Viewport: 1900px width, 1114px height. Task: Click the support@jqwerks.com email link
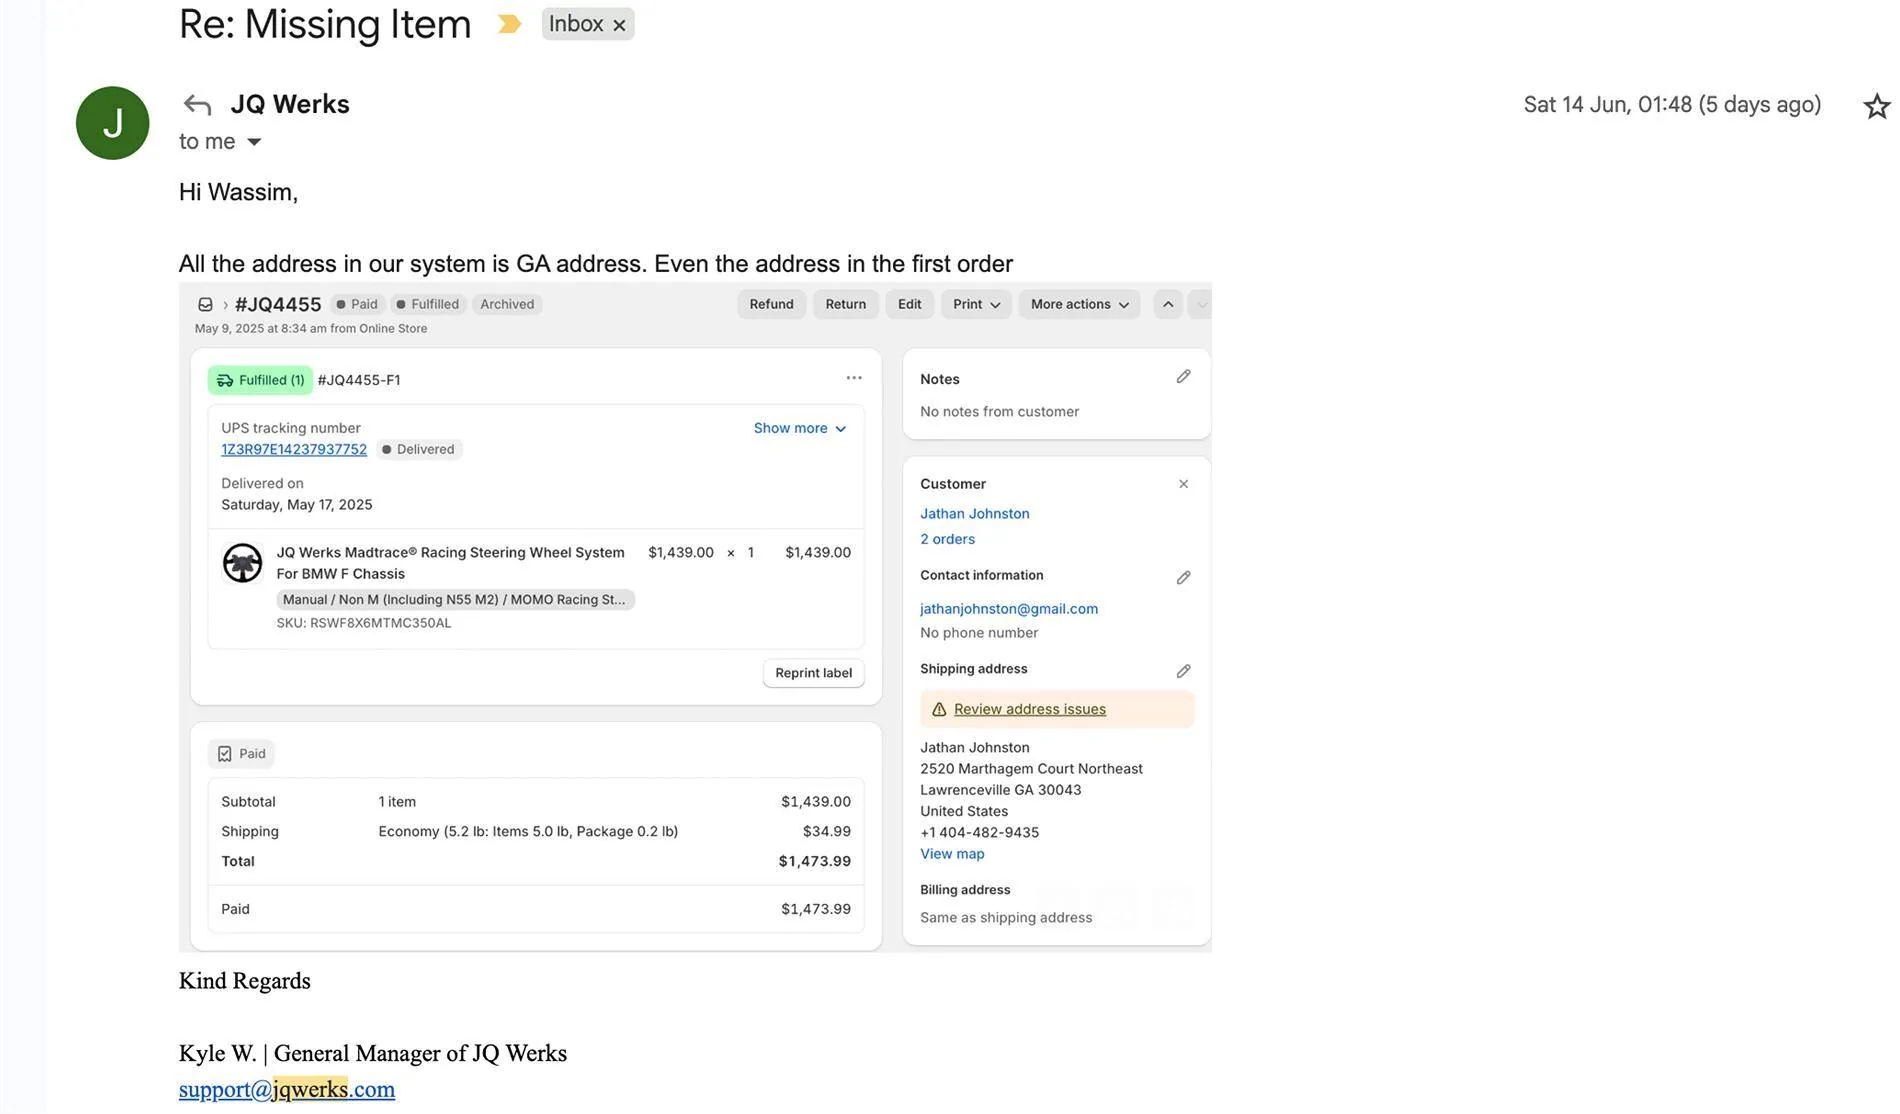[287, 1089]
